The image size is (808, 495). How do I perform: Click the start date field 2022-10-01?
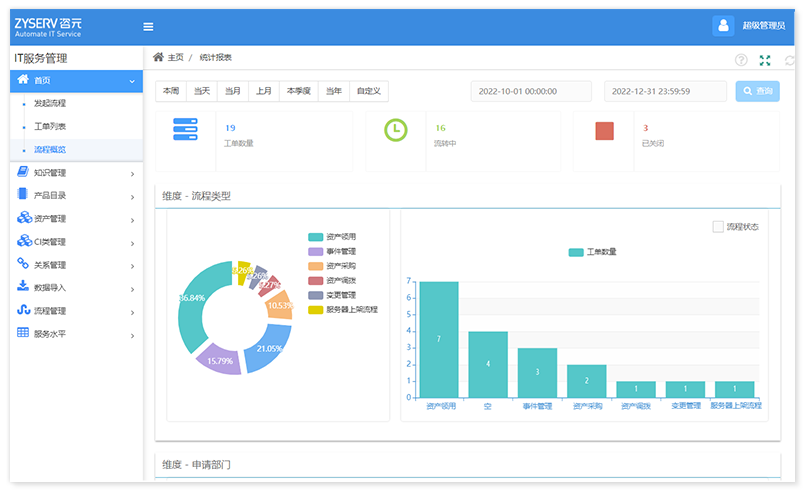coord(531,91)
